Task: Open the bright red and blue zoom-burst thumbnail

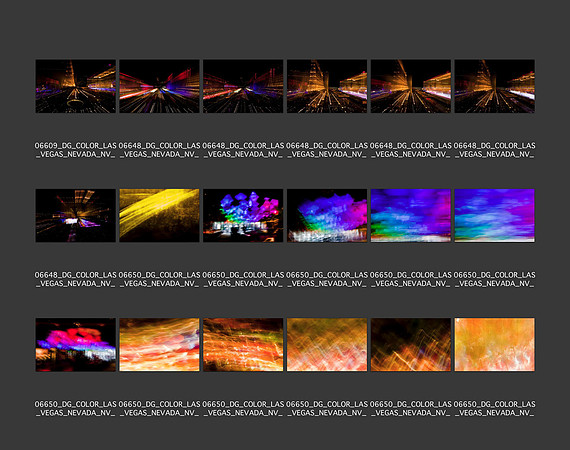Action: [159, 86]
